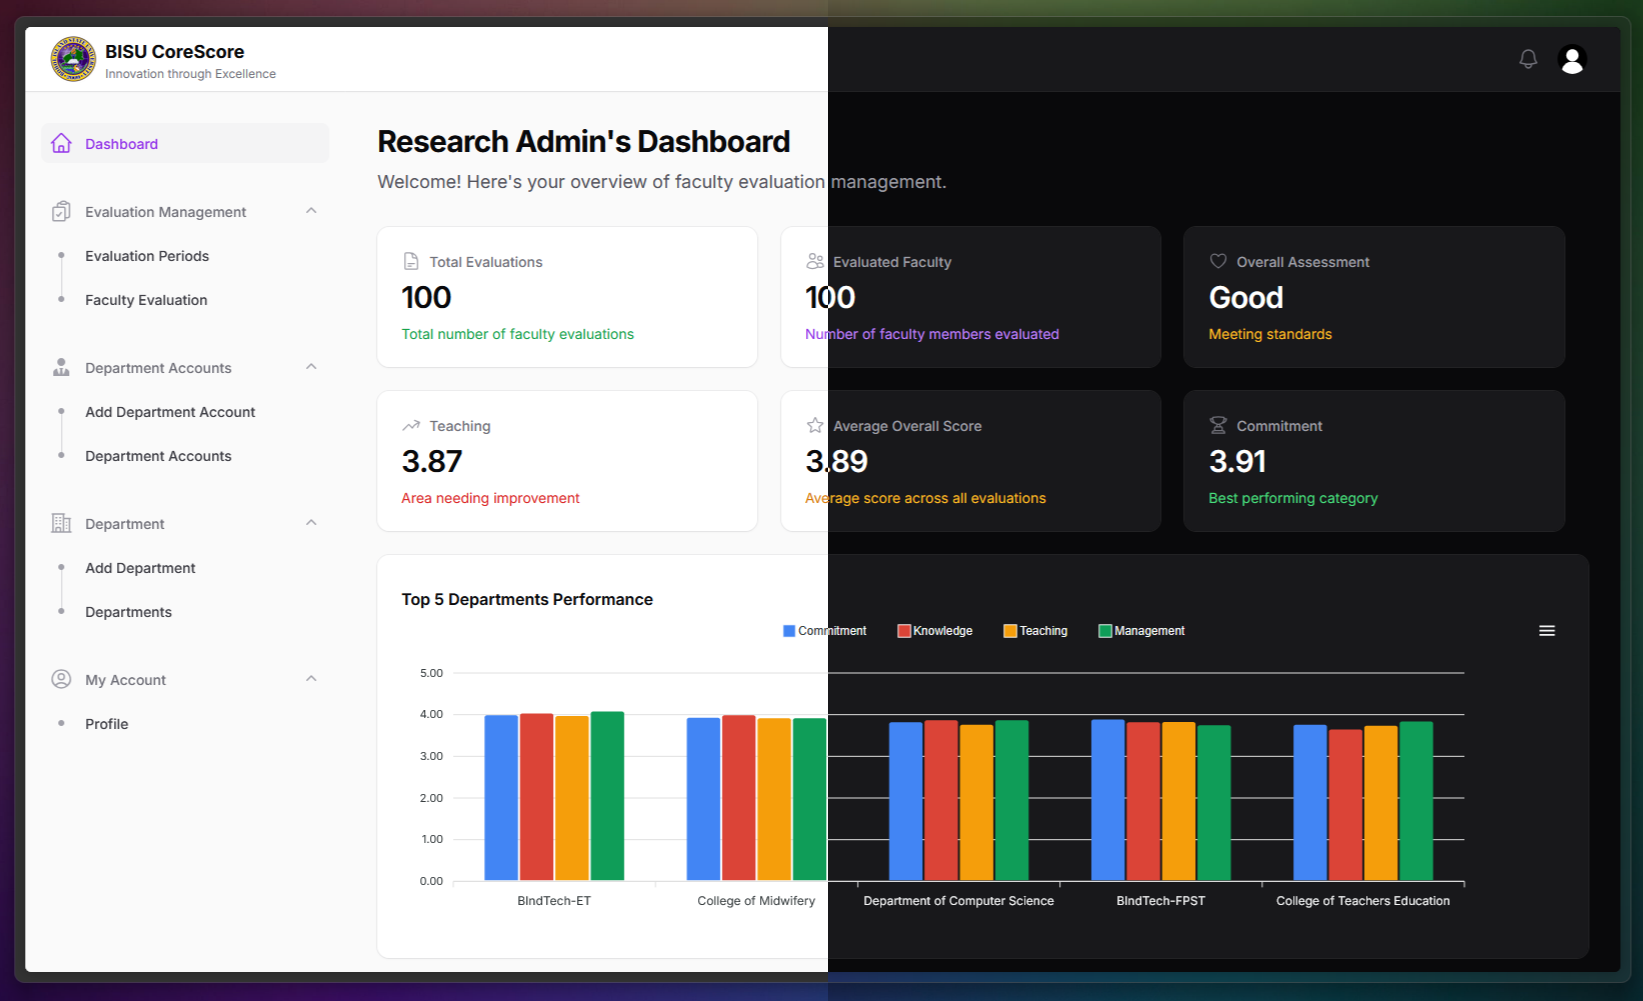1643x1001 pixels.
Task: Click the building icon next to Department
Action: click(60, 523)
